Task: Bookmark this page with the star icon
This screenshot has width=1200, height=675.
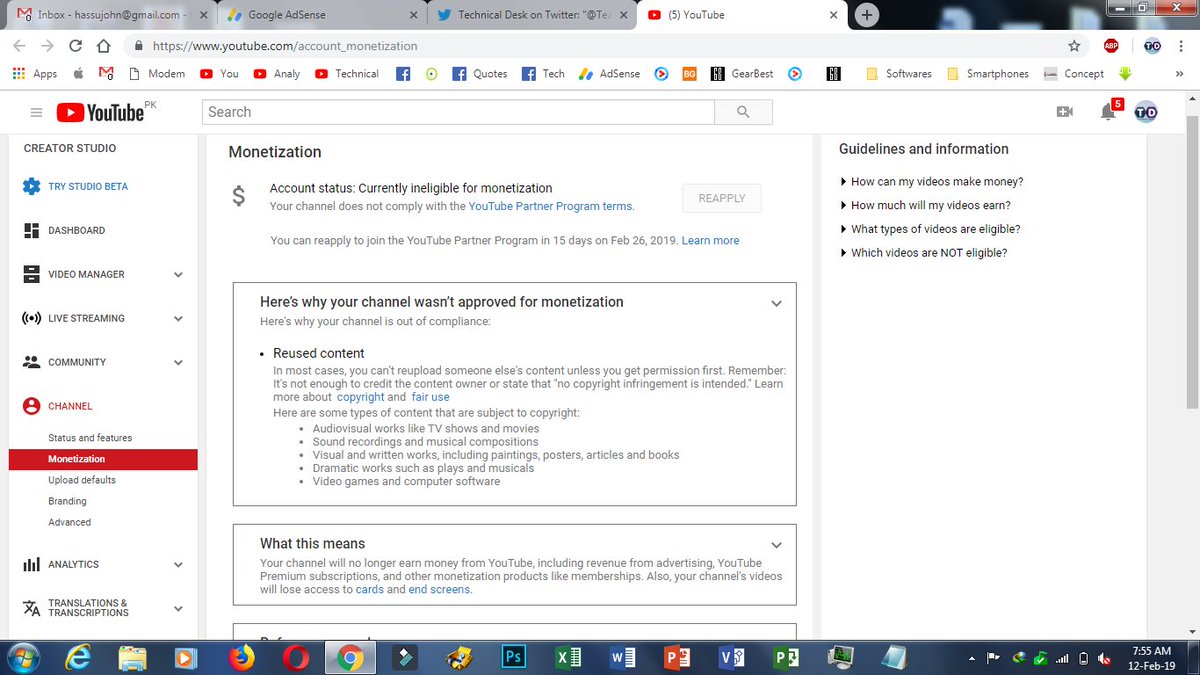Action: pos(1074,46)
